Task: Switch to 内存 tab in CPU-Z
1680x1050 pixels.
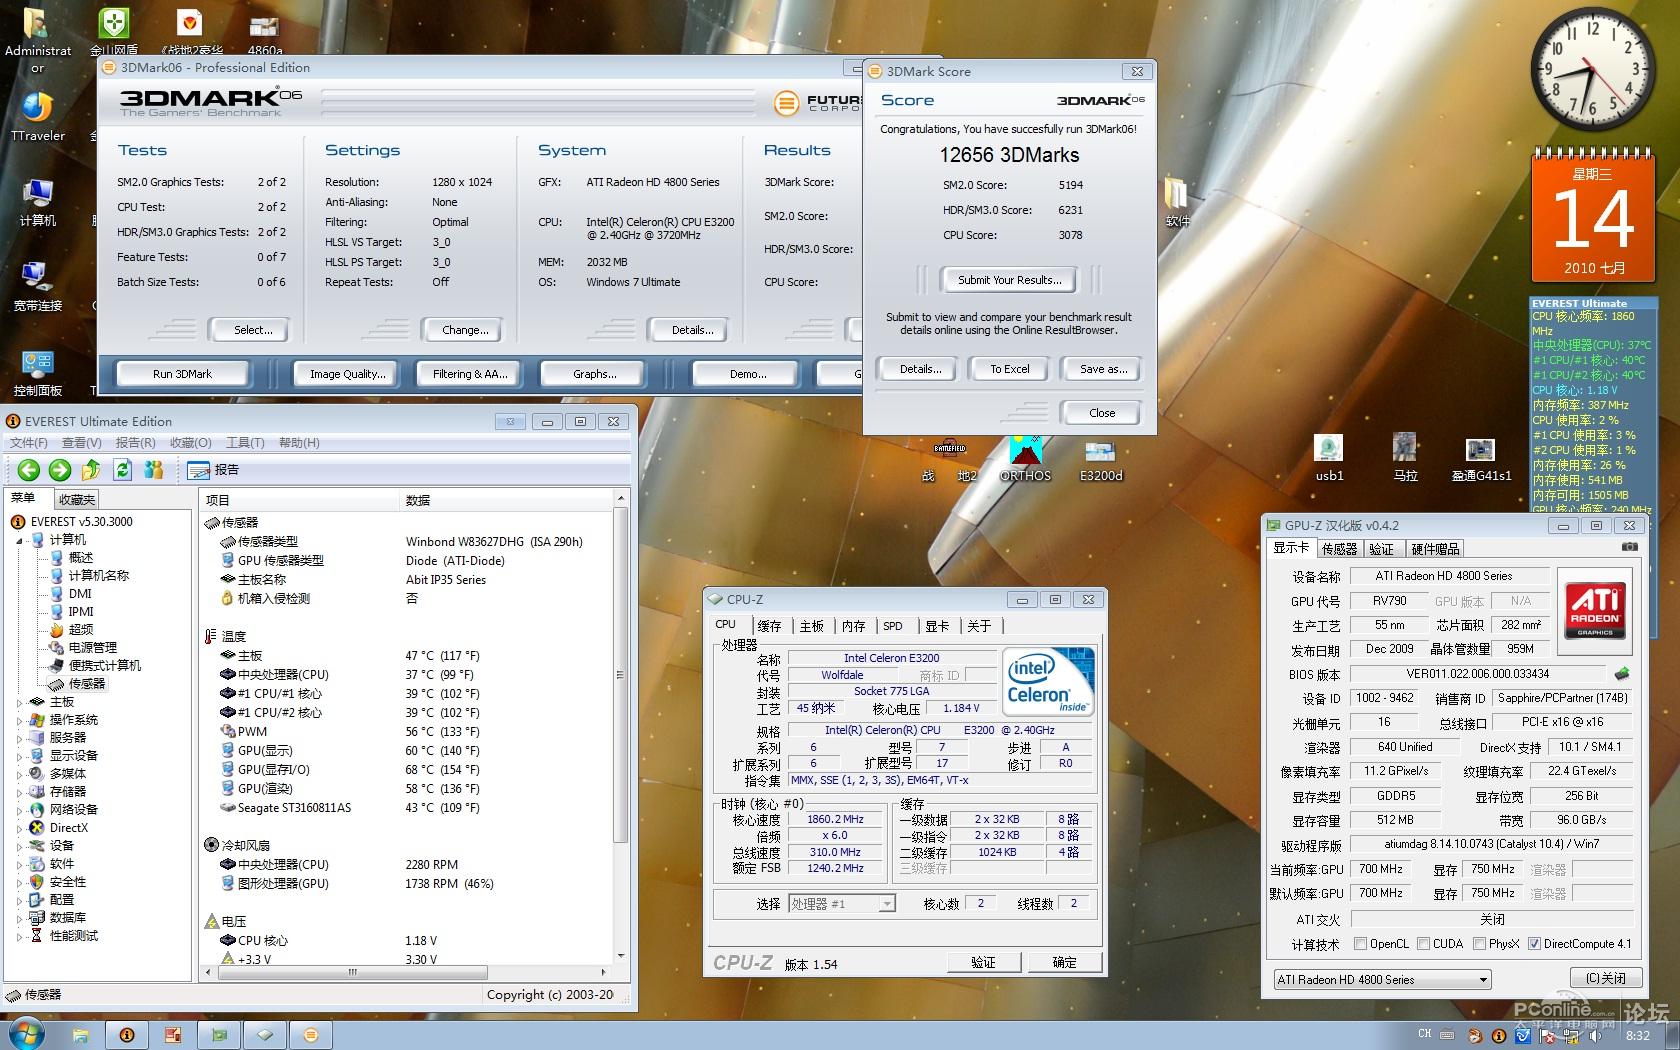Action: pyautogui.click(x=853, y=626)
